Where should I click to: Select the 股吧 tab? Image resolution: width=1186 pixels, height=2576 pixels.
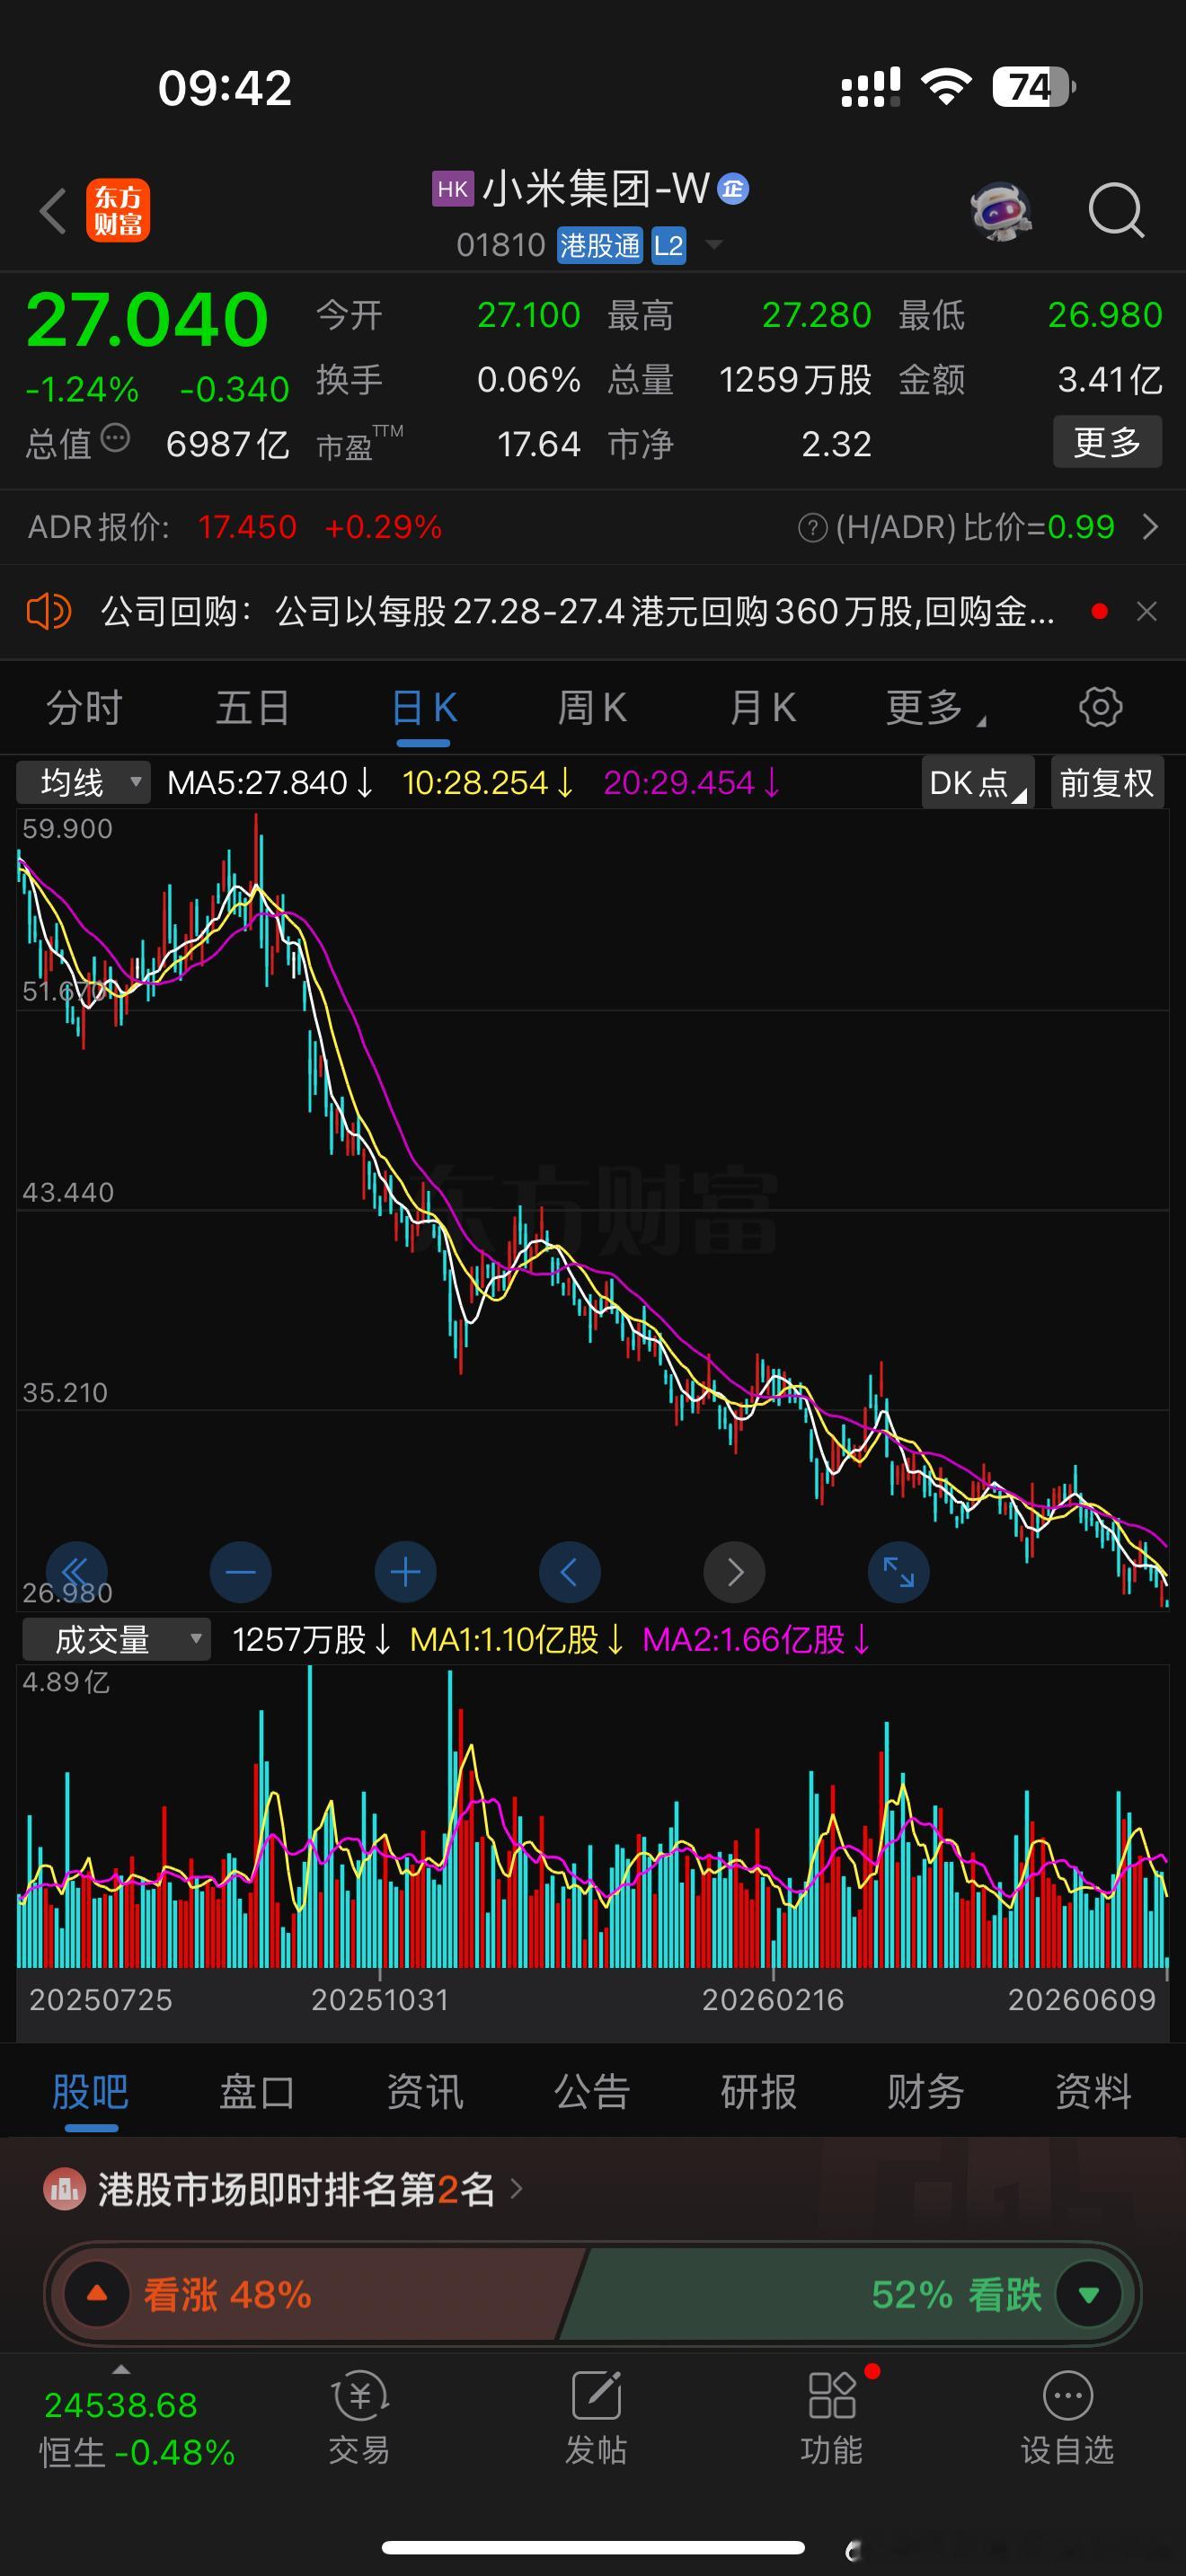pos(90,2091)
